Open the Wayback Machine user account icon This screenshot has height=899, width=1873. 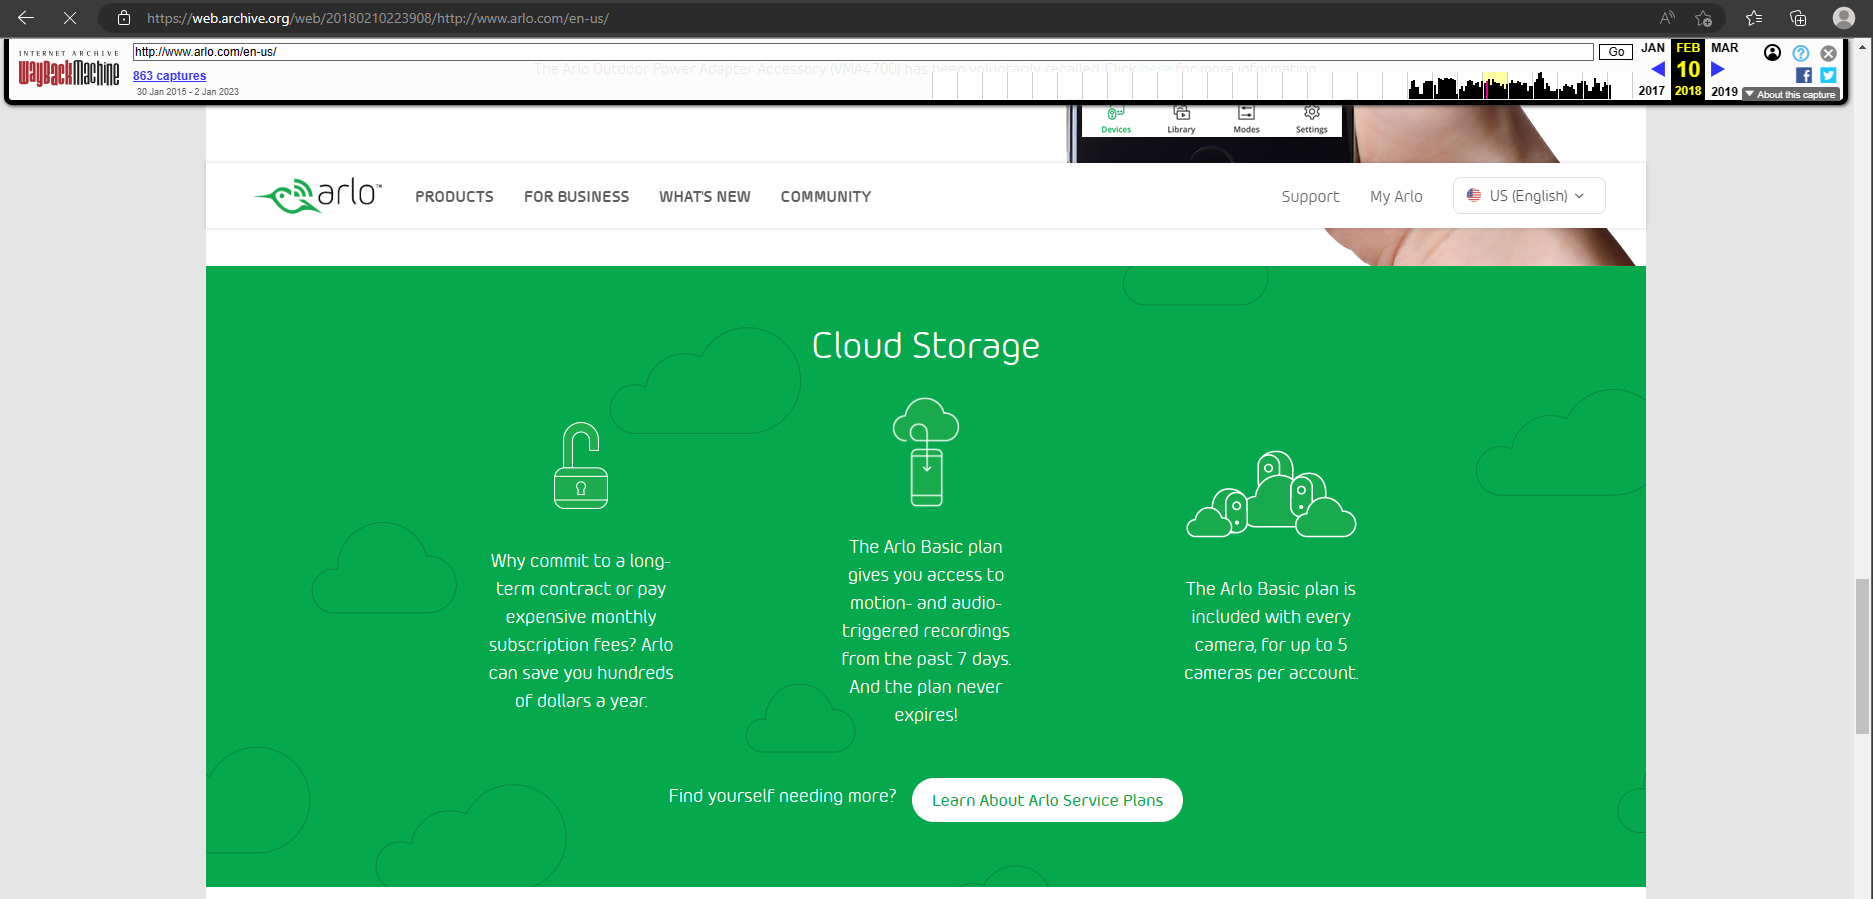[1772, 53]
